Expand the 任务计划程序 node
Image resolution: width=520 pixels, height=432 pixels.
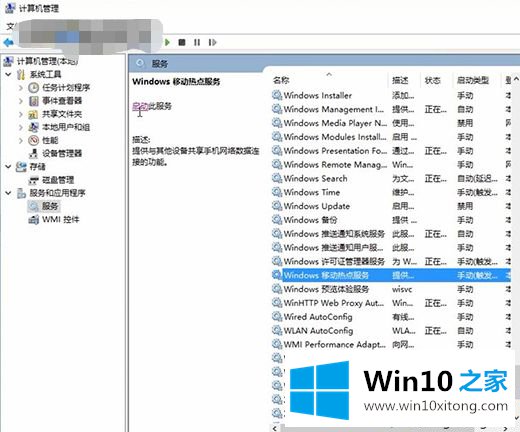(x=21, y=88)
